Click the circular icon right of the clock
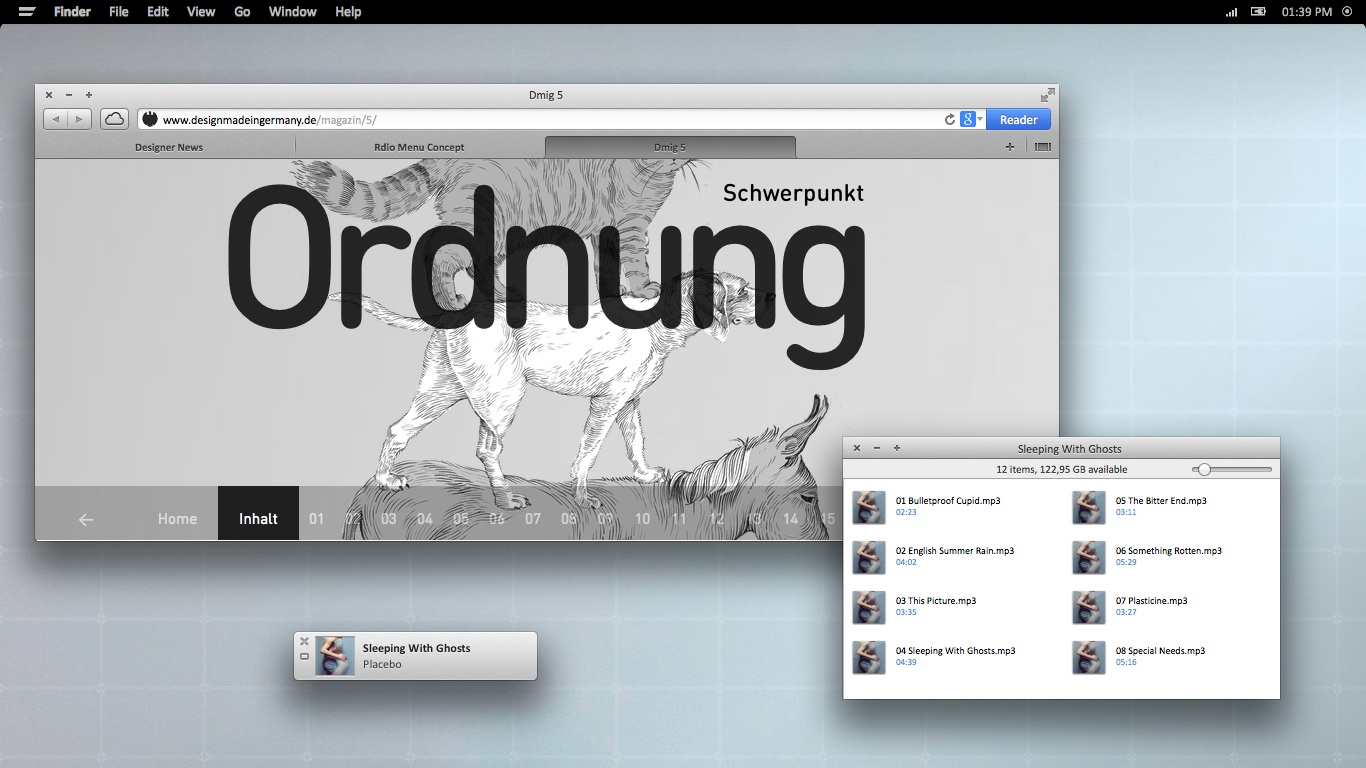Screen dimensions: 1366x768 1346,12
